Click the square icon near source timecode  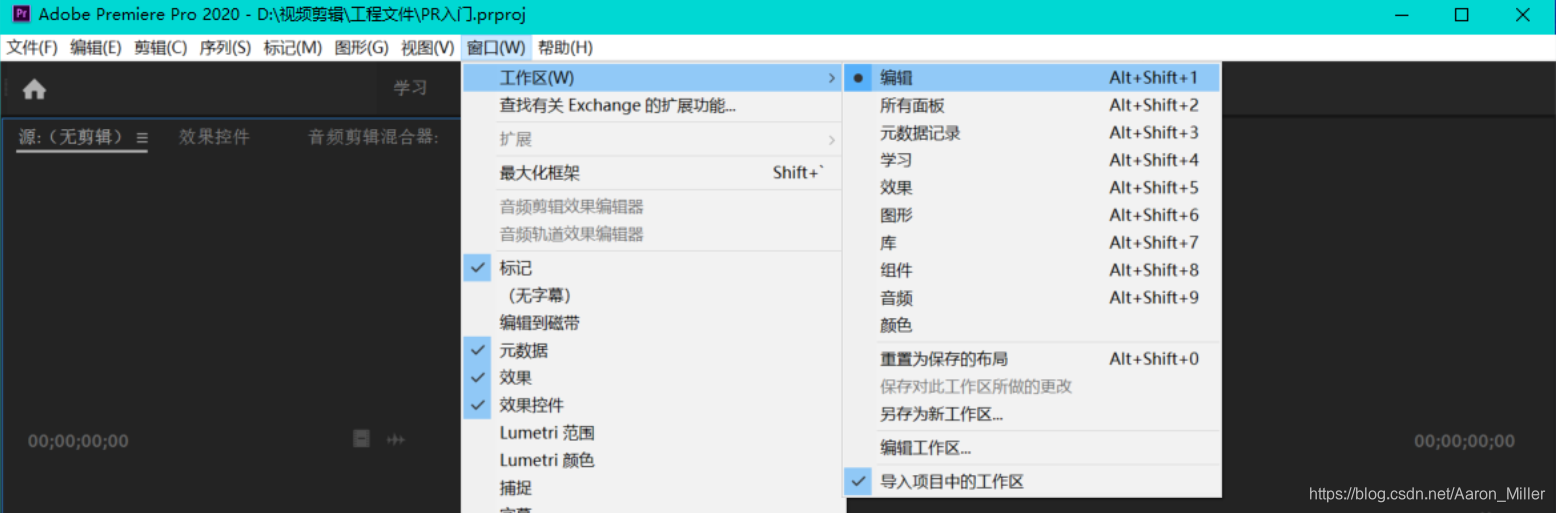pyautogui.click(x=362, y=439)
